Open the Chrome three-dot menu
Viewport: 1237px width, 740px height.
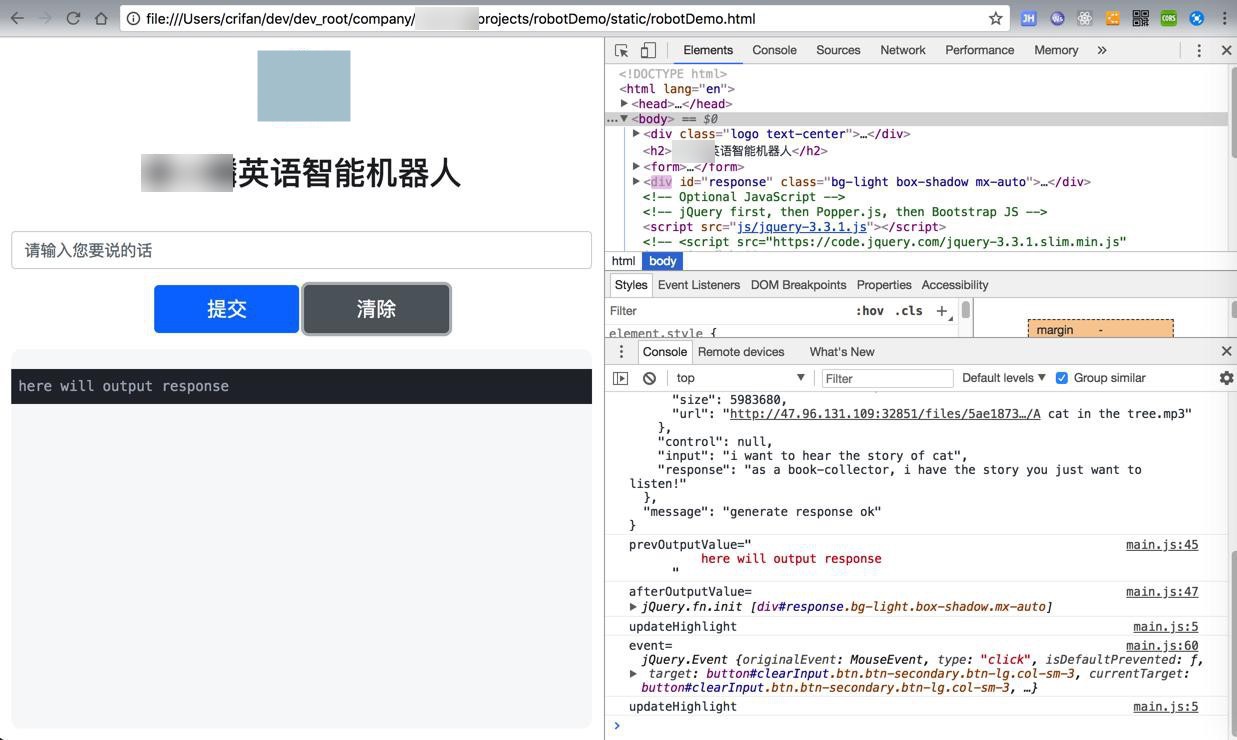pyautogui.click(x=1224, y=18)
